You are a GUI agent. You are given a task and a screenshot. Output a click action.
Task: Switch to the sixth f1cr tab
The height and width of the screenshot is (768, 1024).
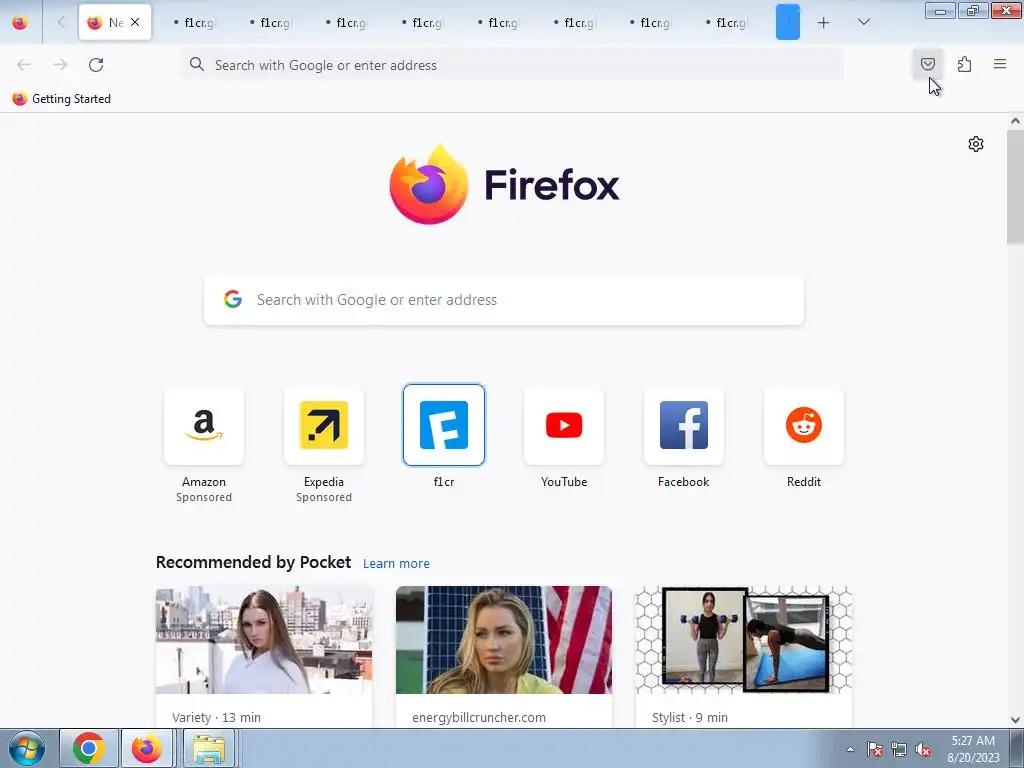(x=574, y=23)
